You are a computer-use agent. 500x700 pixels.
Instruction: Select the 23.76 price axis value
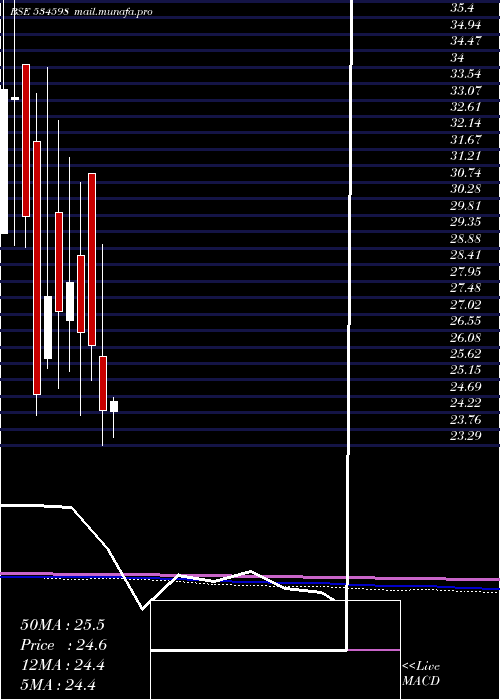(466, 419)
